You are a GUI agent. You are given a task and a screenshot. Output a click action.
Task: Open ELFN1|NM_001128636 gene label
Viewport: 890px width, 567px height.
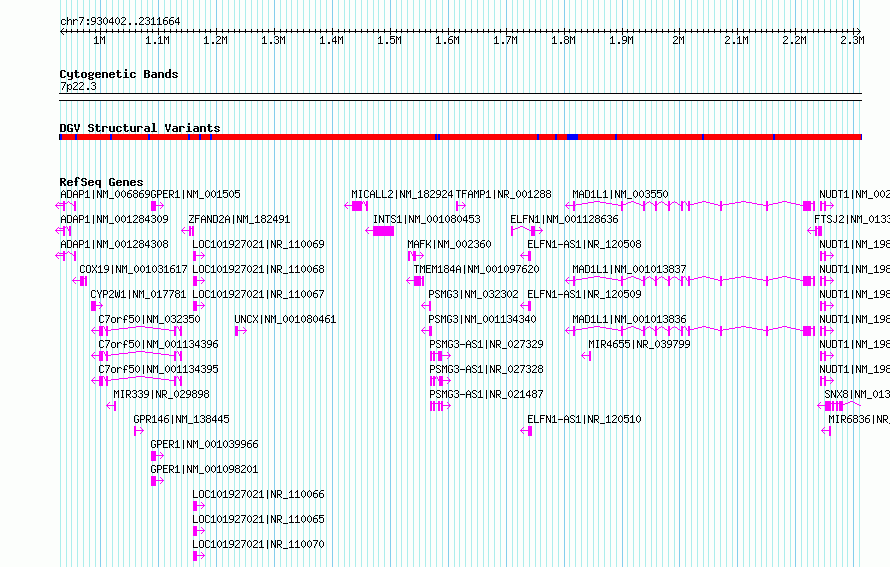tap(564, 219)
